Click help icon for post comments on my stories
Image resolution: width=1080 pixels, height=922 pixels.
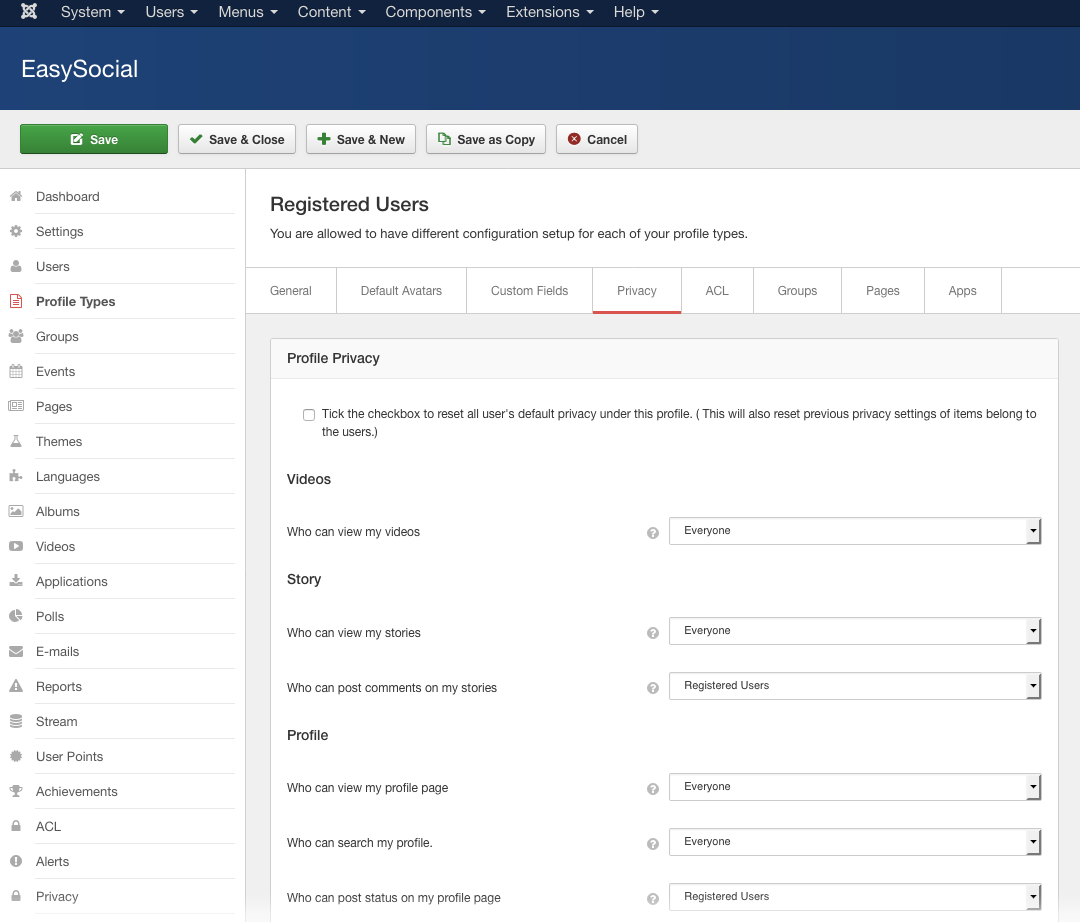(653, 688)
